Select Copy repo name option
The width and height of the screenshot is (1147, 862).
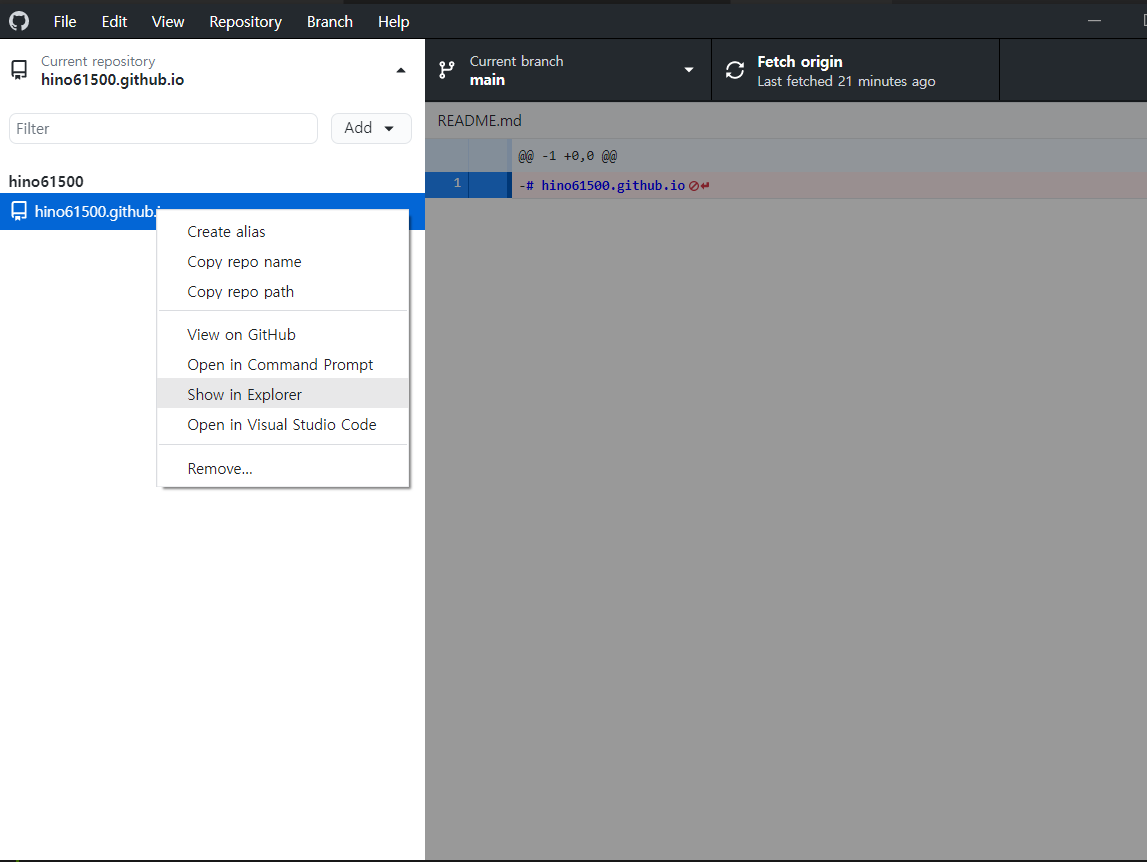click(244, 262)
